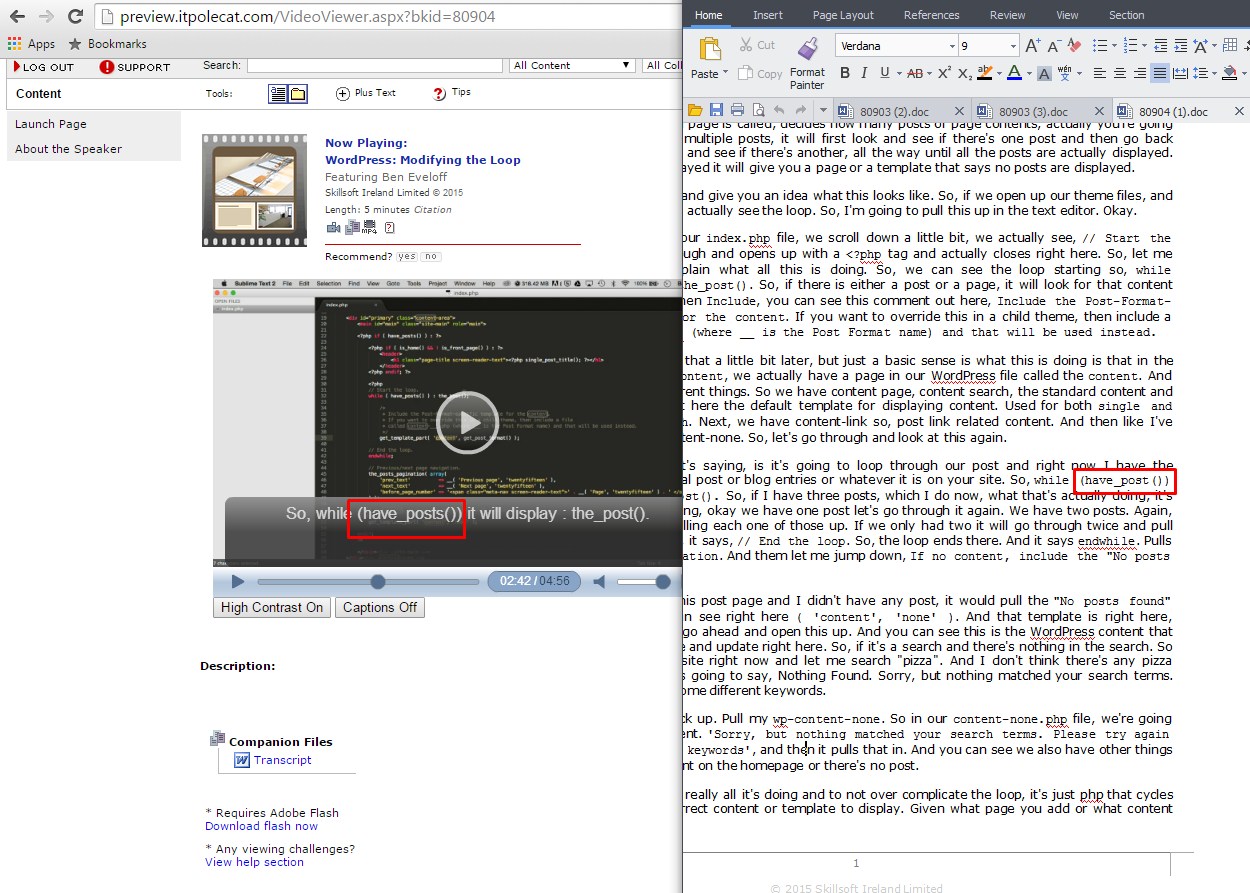Expand the bullet list dropdown

1113,46
